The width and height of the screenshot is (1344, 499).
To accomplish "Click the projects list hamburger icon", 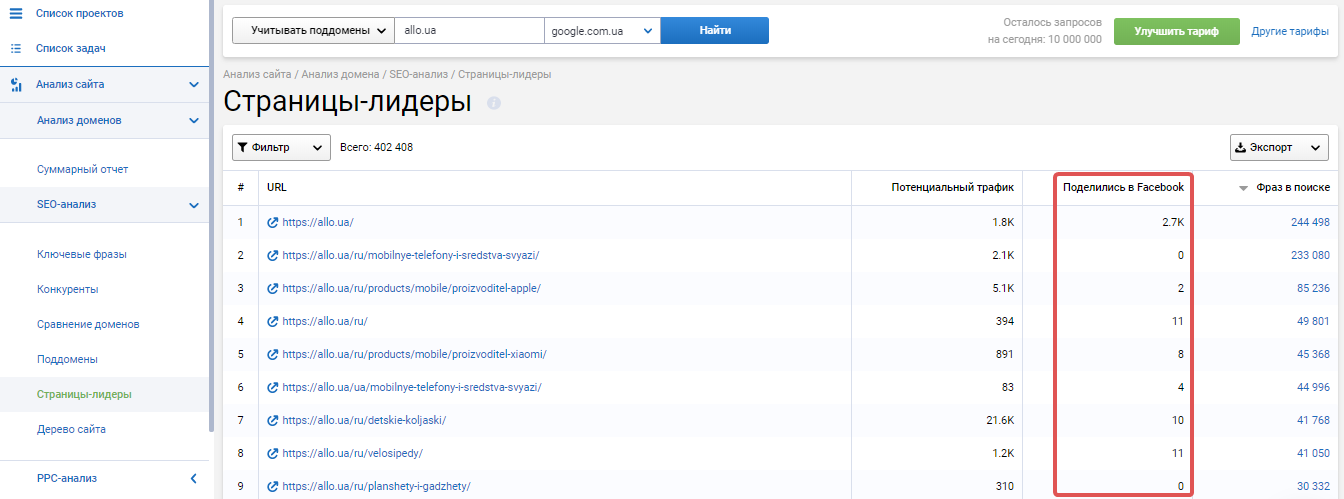I will pos(15,13).
